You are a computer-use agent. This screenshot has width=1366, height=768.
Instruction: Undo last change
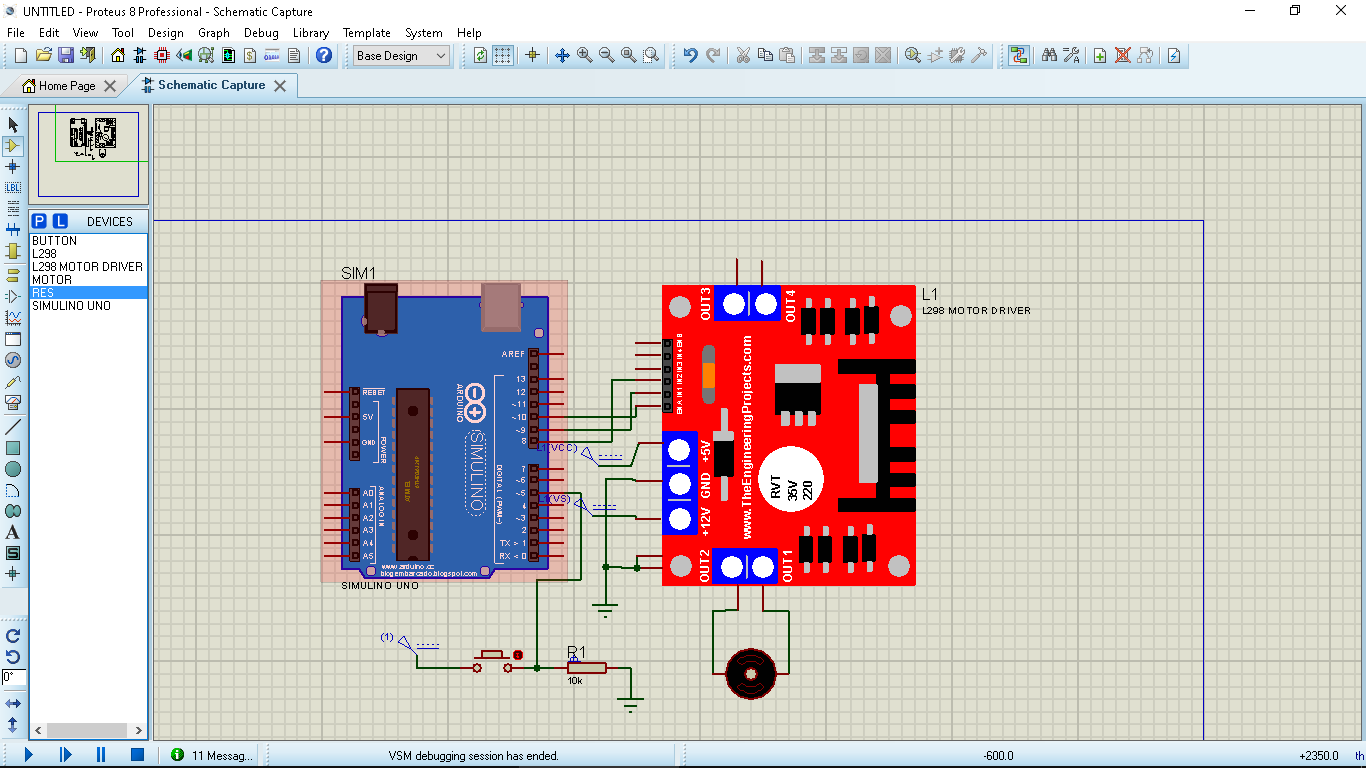690,55
